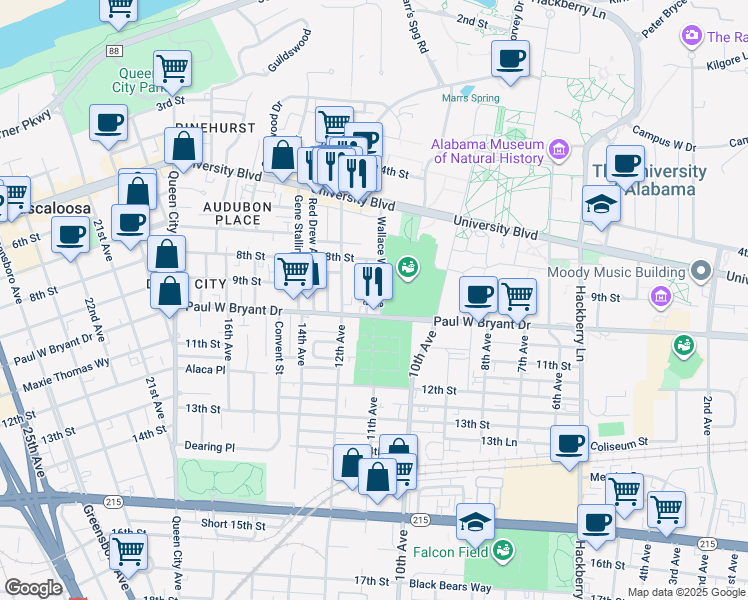Click the purple museum pin below Moody Music Building
Screen dimensions: 748x600
pyautogui.click(x=661, y=298)
